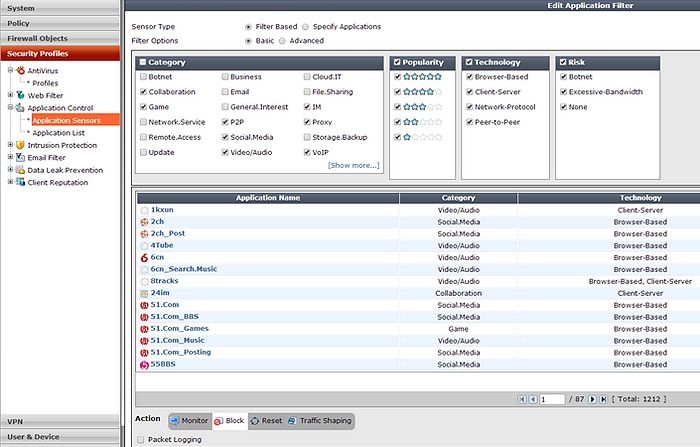Collapse the Application Control tree node
The width and height of the screenshot is (700, 447).
click(10, 108)
